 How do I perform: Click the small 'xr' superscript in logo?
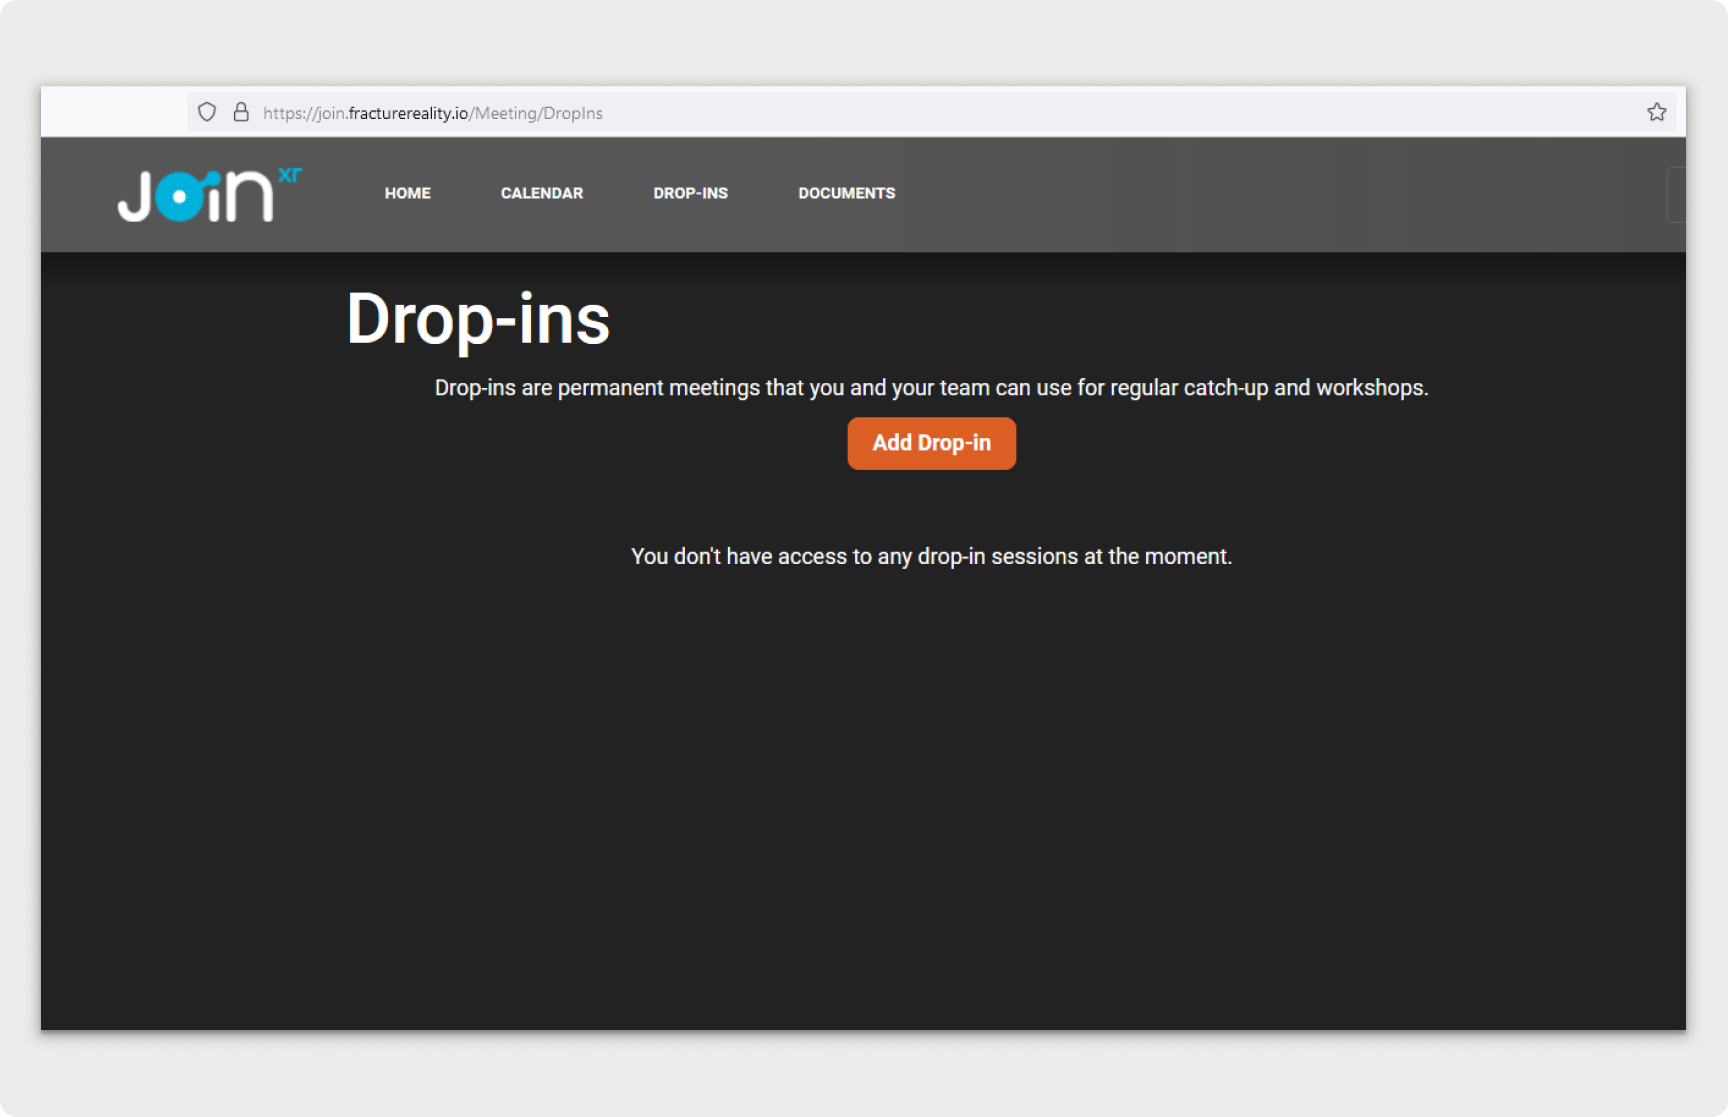pos(289,175)
